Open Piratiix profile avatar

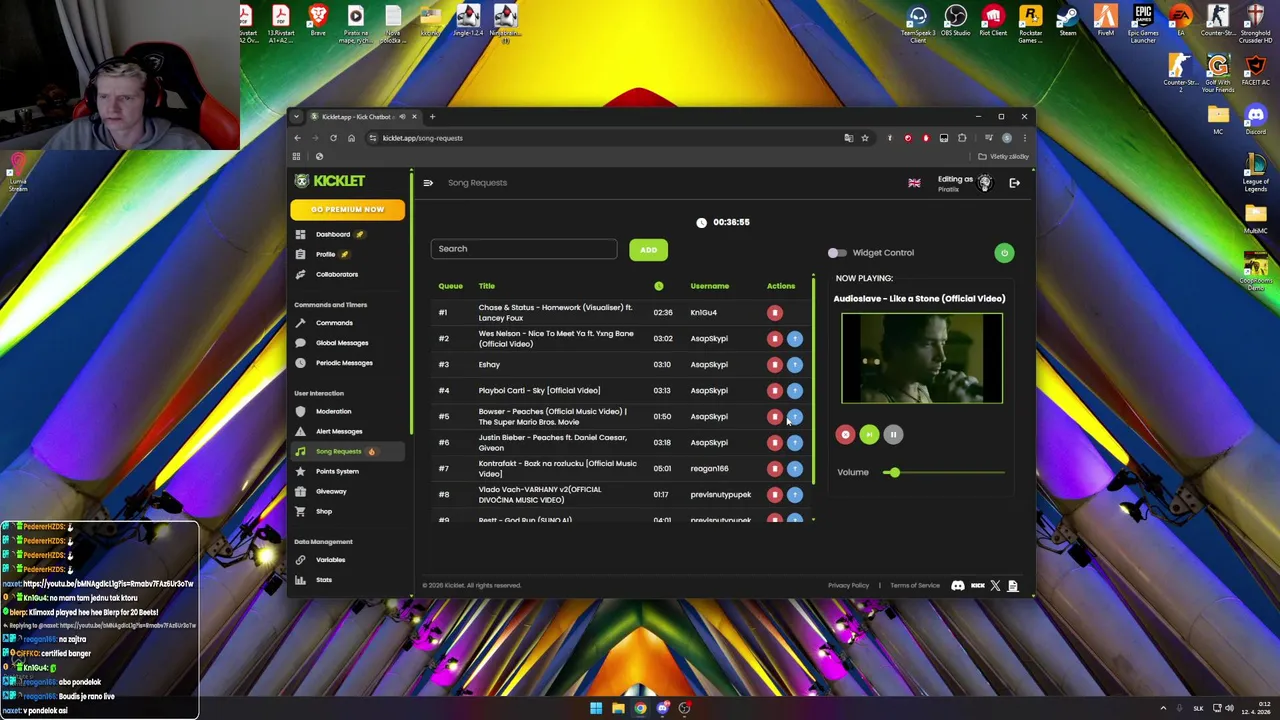pyautogui.click(x=984, y=183)
